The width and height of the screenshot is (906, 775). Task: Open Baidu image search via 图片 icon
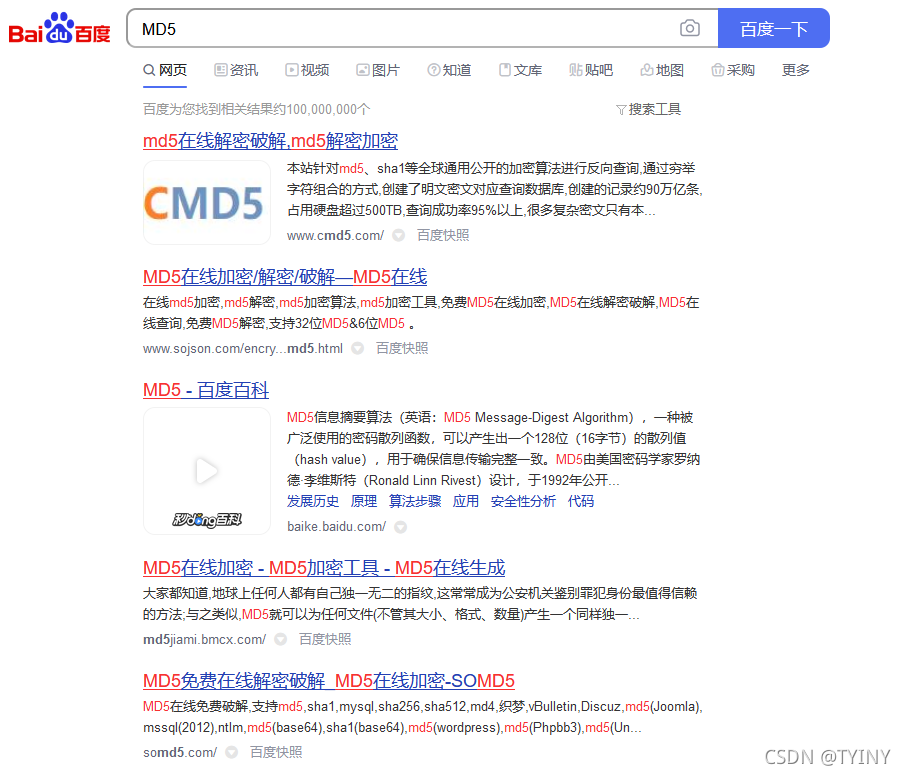362,70
